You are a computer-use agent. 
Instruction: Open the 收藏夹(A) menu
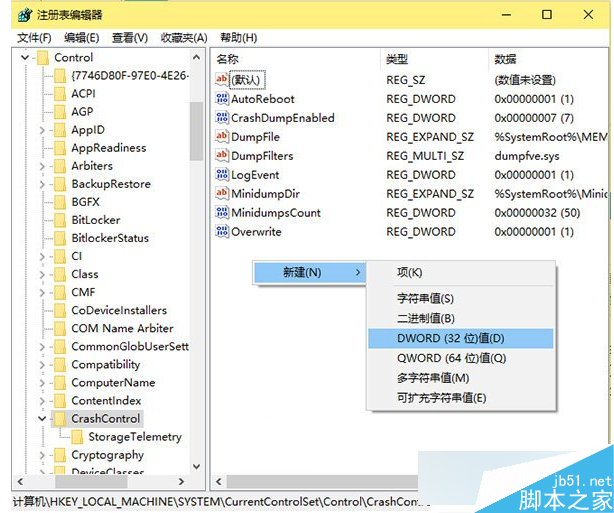tap(184, 38)
